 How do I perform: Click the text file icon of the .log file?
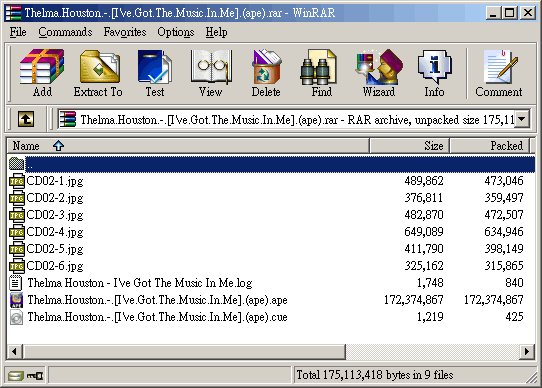[x=16, y=283]
